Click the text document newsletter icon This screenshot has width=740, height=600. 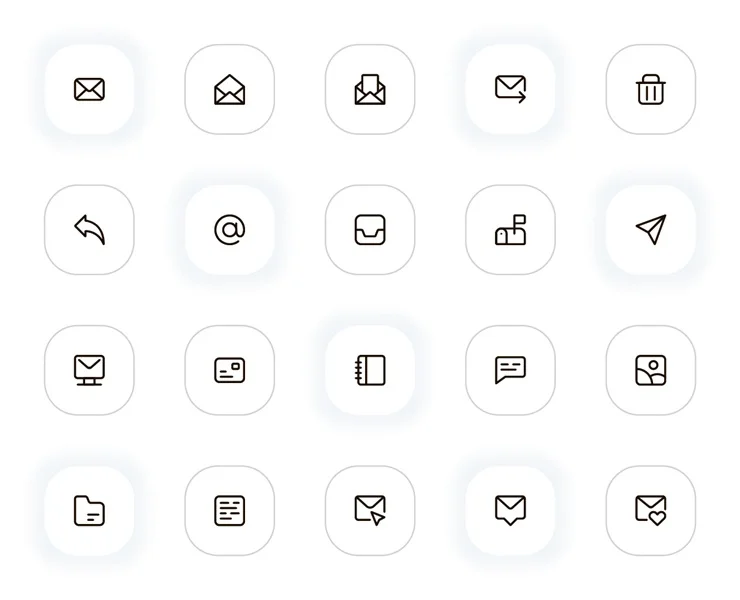pyautogui.click(x=229, y=511)
